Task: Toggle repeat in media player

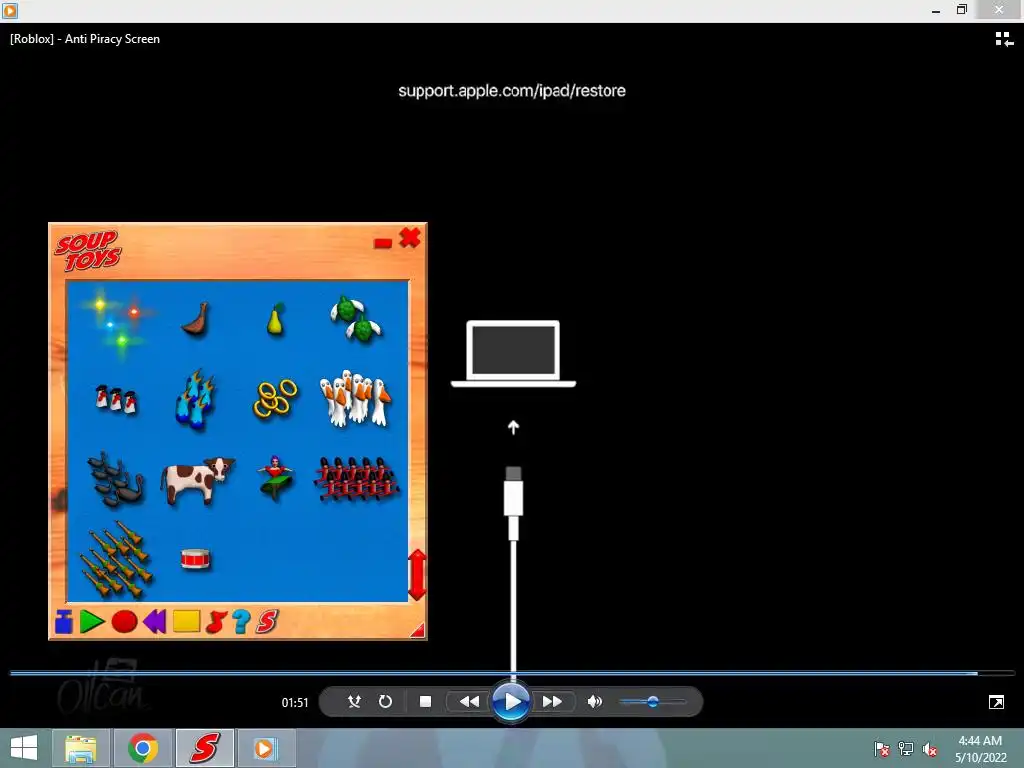Action: point(385,701)
